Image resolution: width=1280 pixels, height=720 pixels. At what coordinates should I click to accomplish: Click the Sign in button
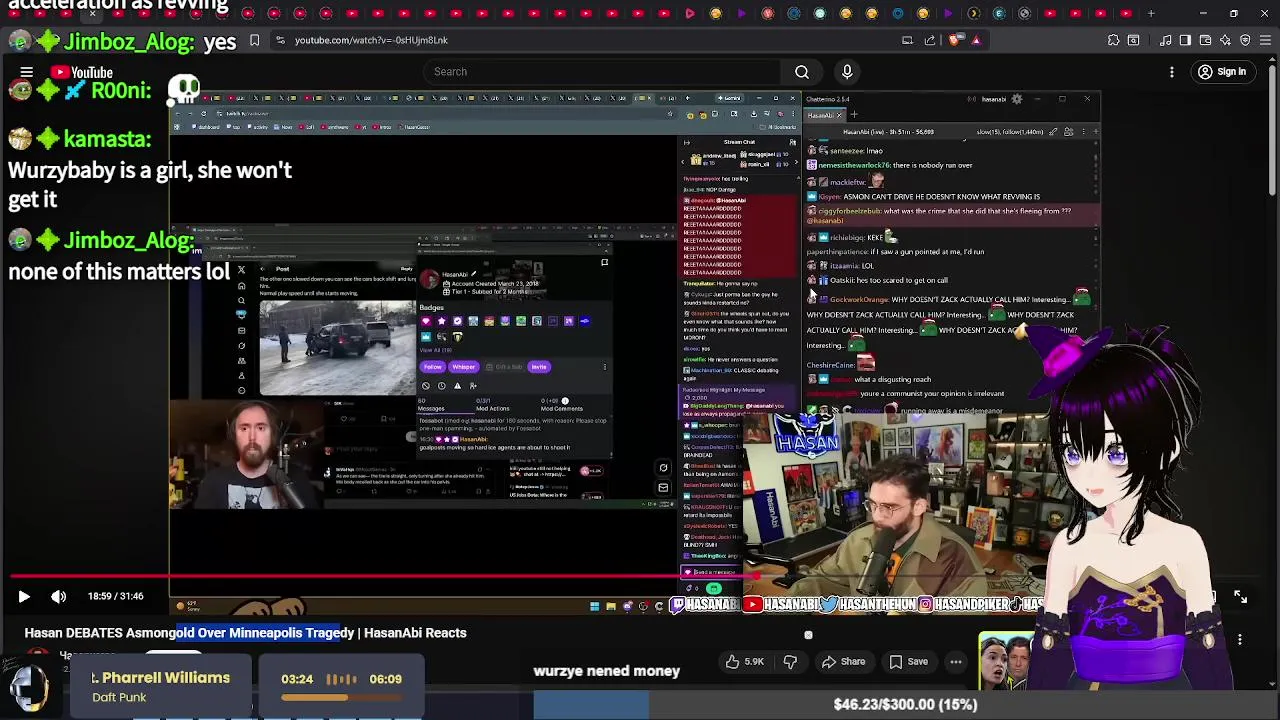coord(1222,72)
